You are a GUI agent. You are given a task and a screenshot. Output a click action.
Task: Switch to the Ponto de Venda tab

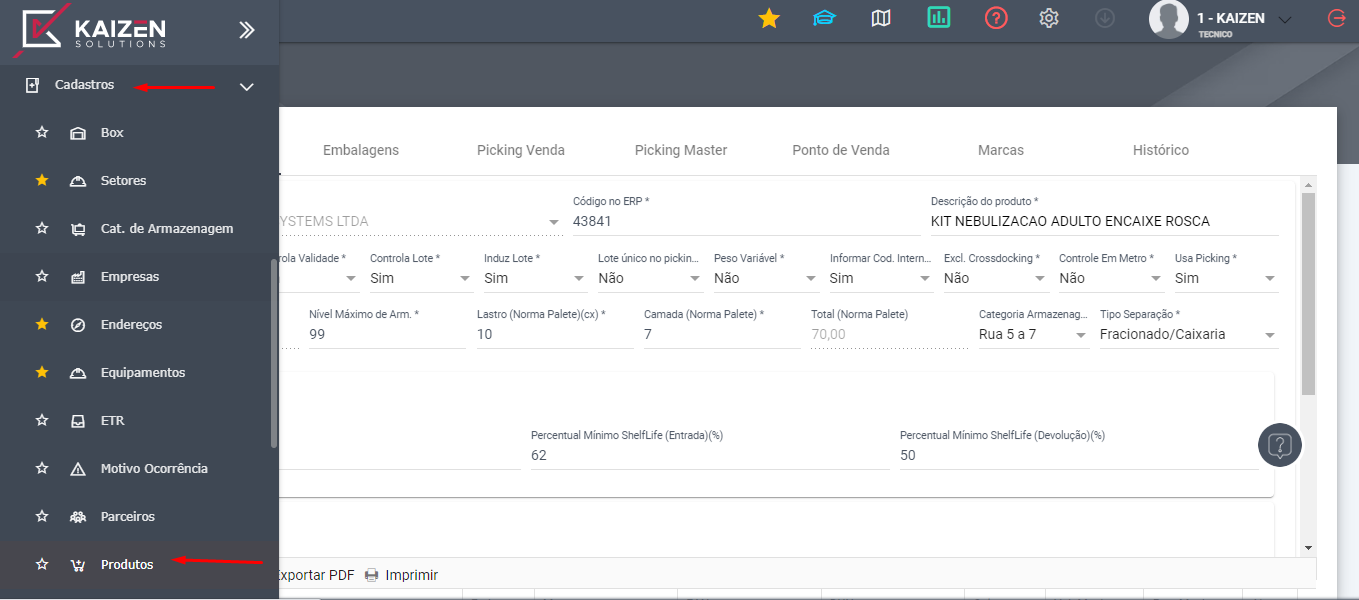click(x=841, y=150)
